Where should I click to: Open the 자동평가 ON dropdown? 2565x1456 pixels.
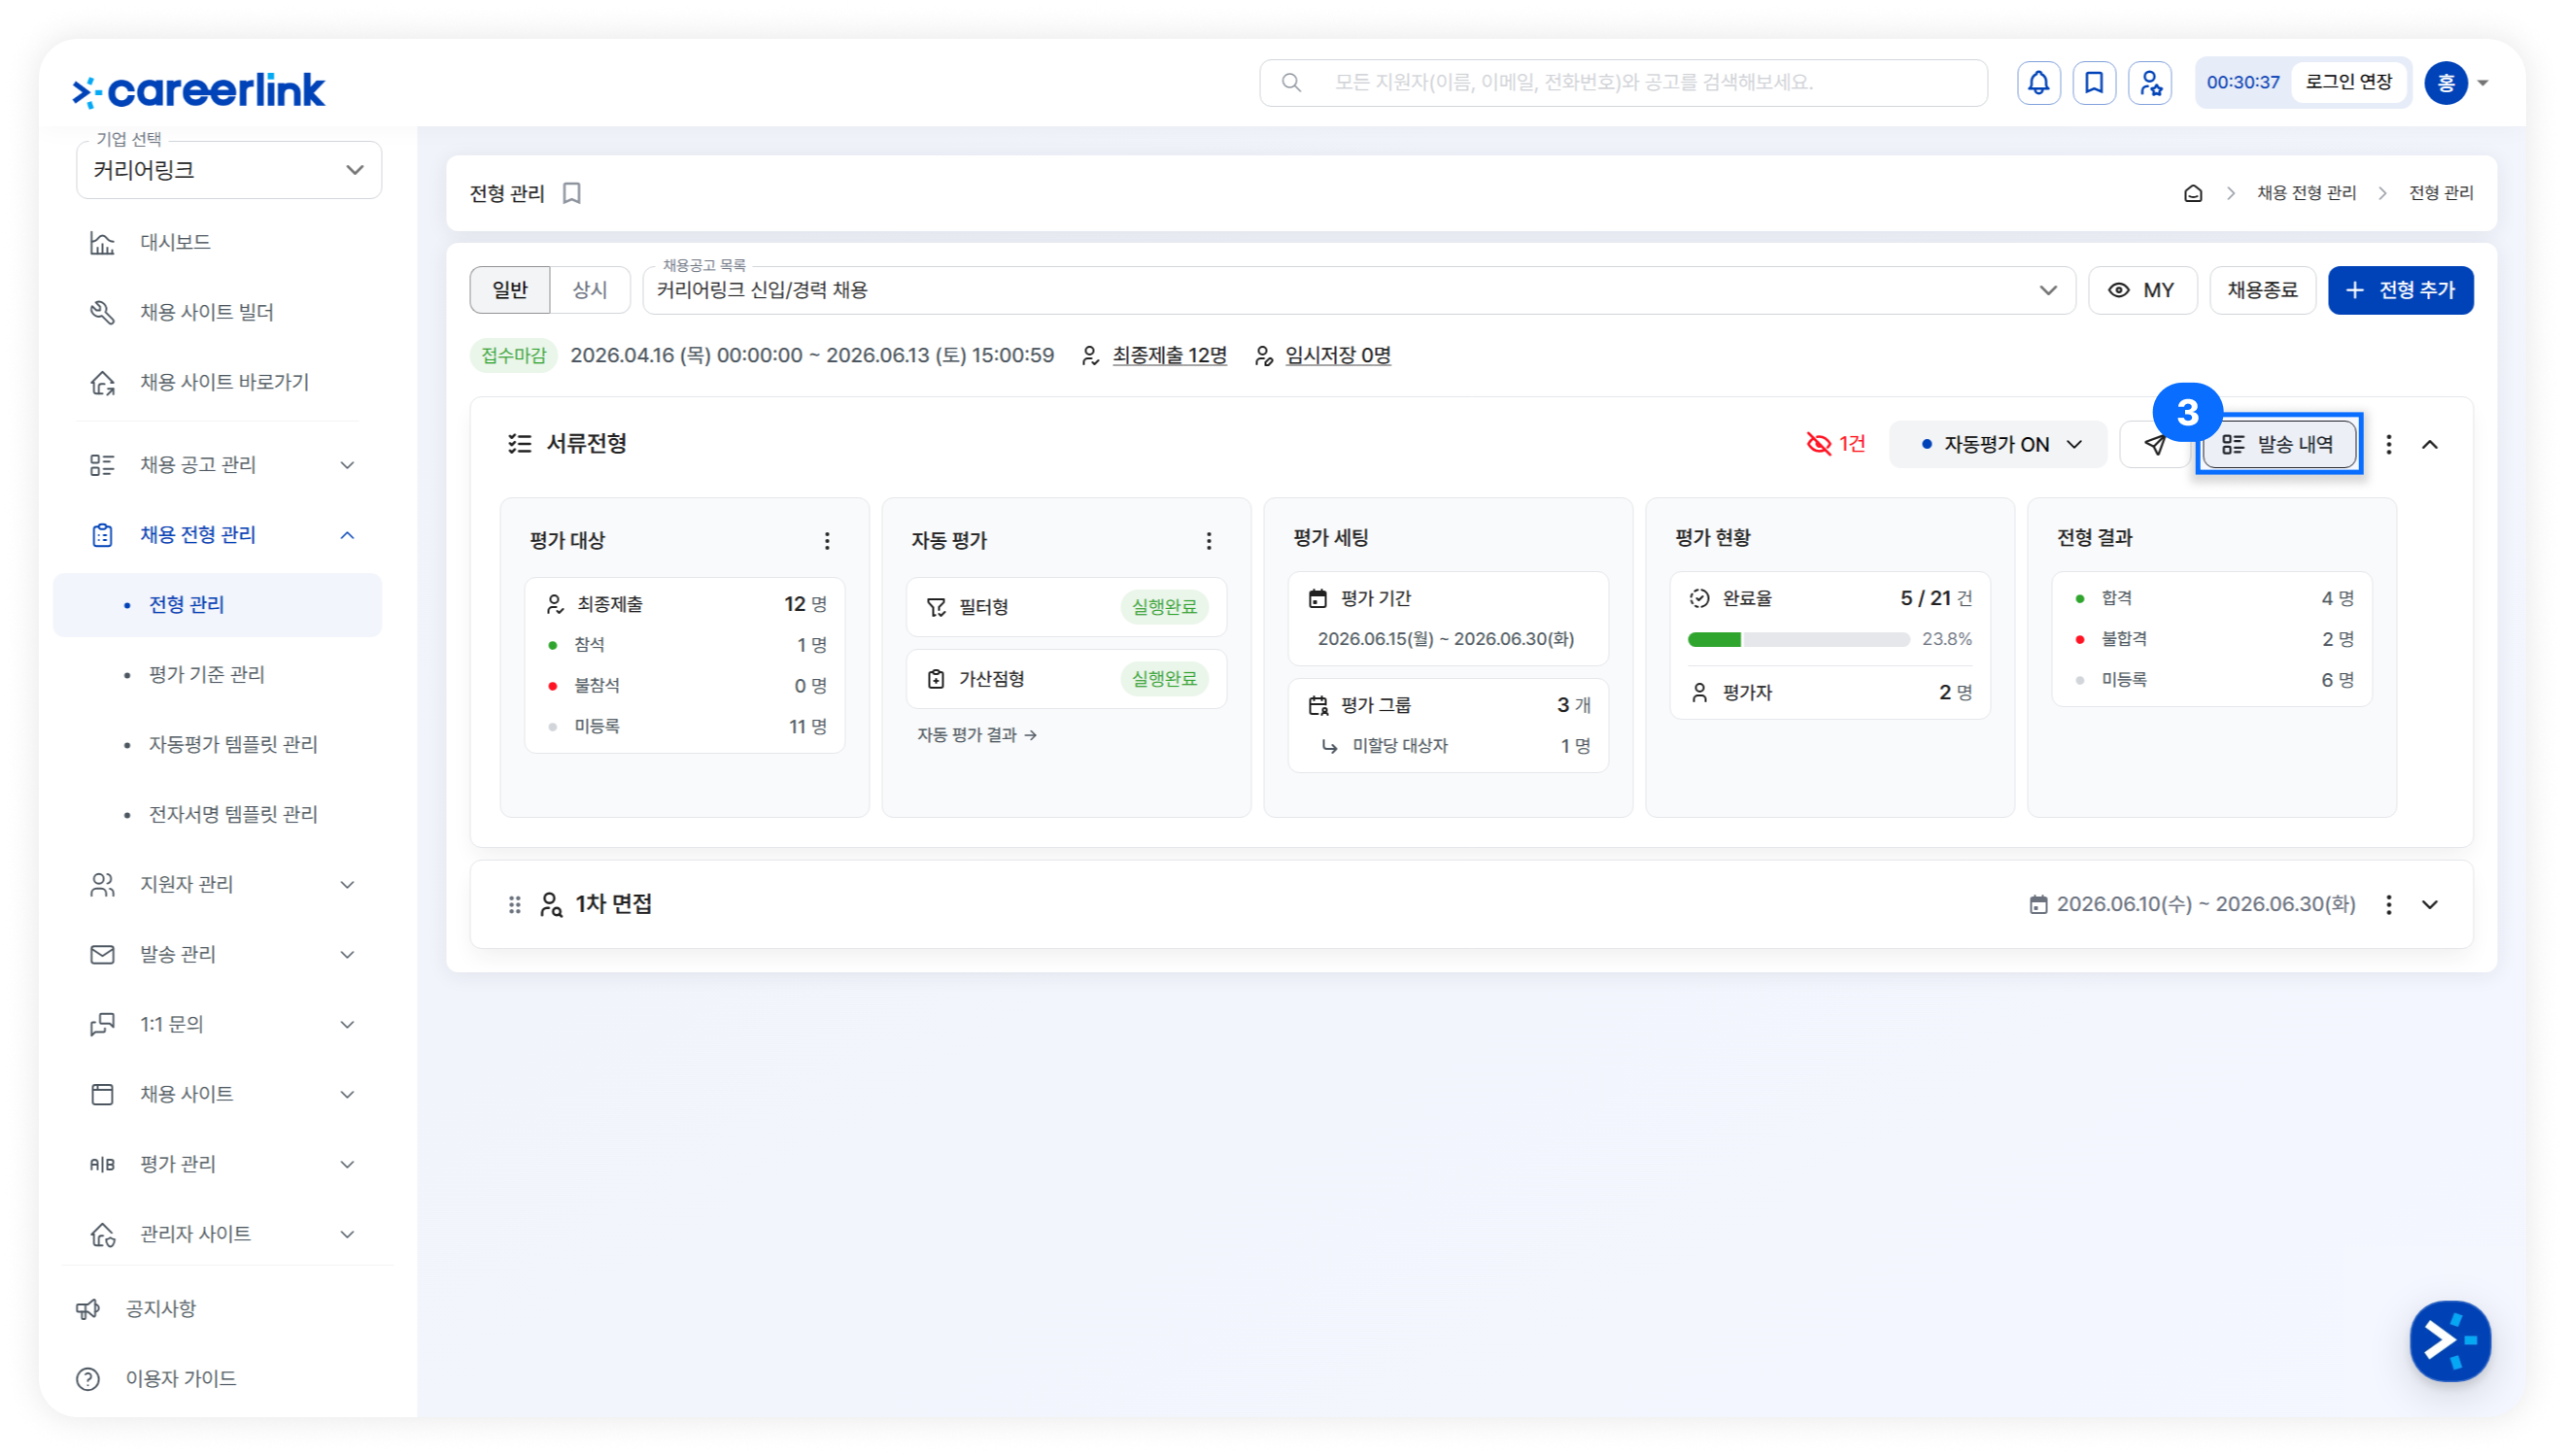click(1998, 444)
